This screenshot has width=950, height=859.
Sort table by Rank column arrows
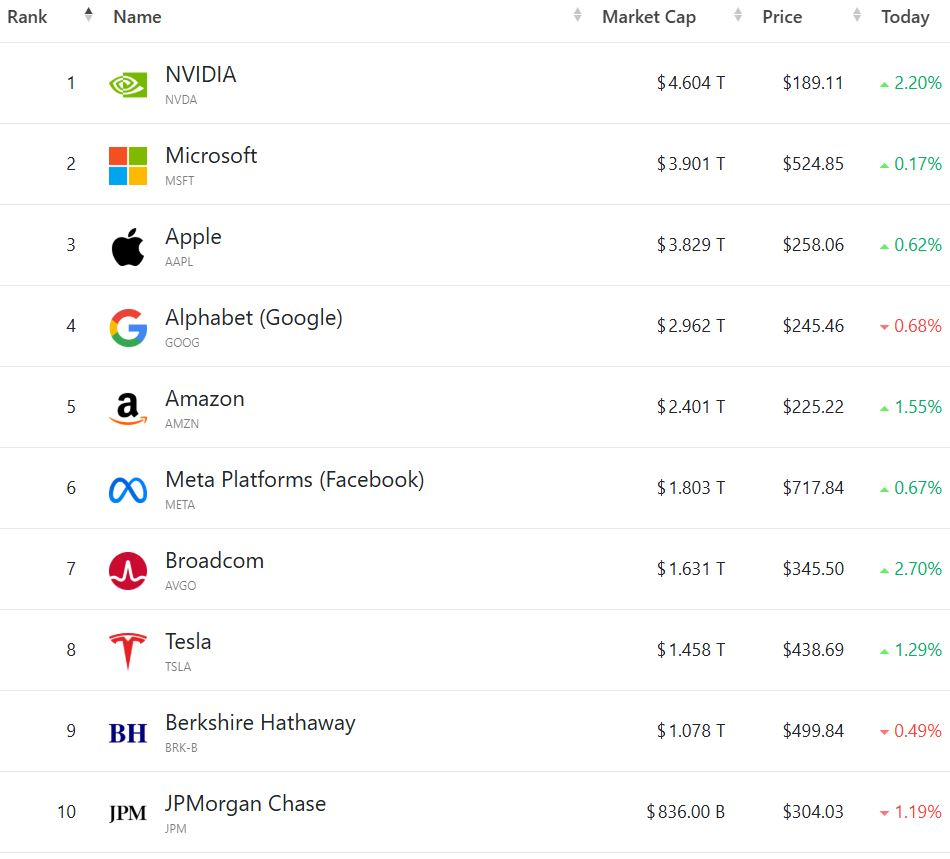coord(88,16)
